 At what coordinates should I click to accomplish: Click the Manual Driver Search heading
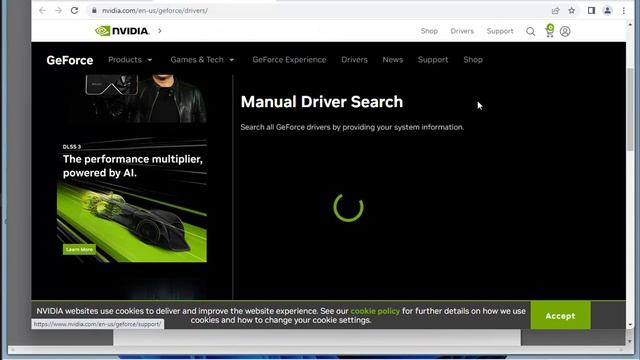pyautogui.click(x=322, y=102)
